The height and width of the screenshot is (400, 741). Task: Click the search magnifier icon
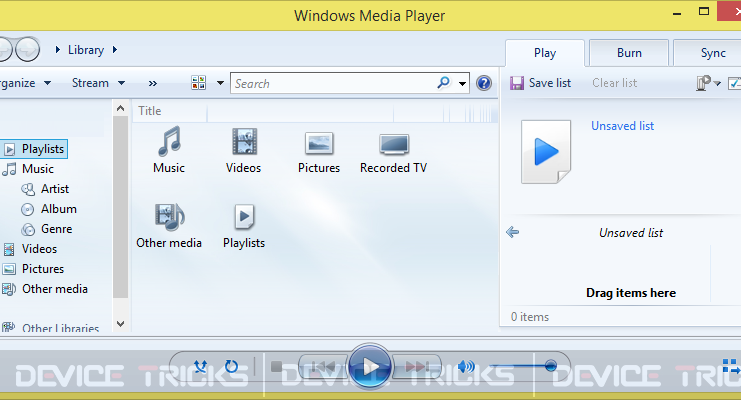pyautogui.click(x=444, y=83)
